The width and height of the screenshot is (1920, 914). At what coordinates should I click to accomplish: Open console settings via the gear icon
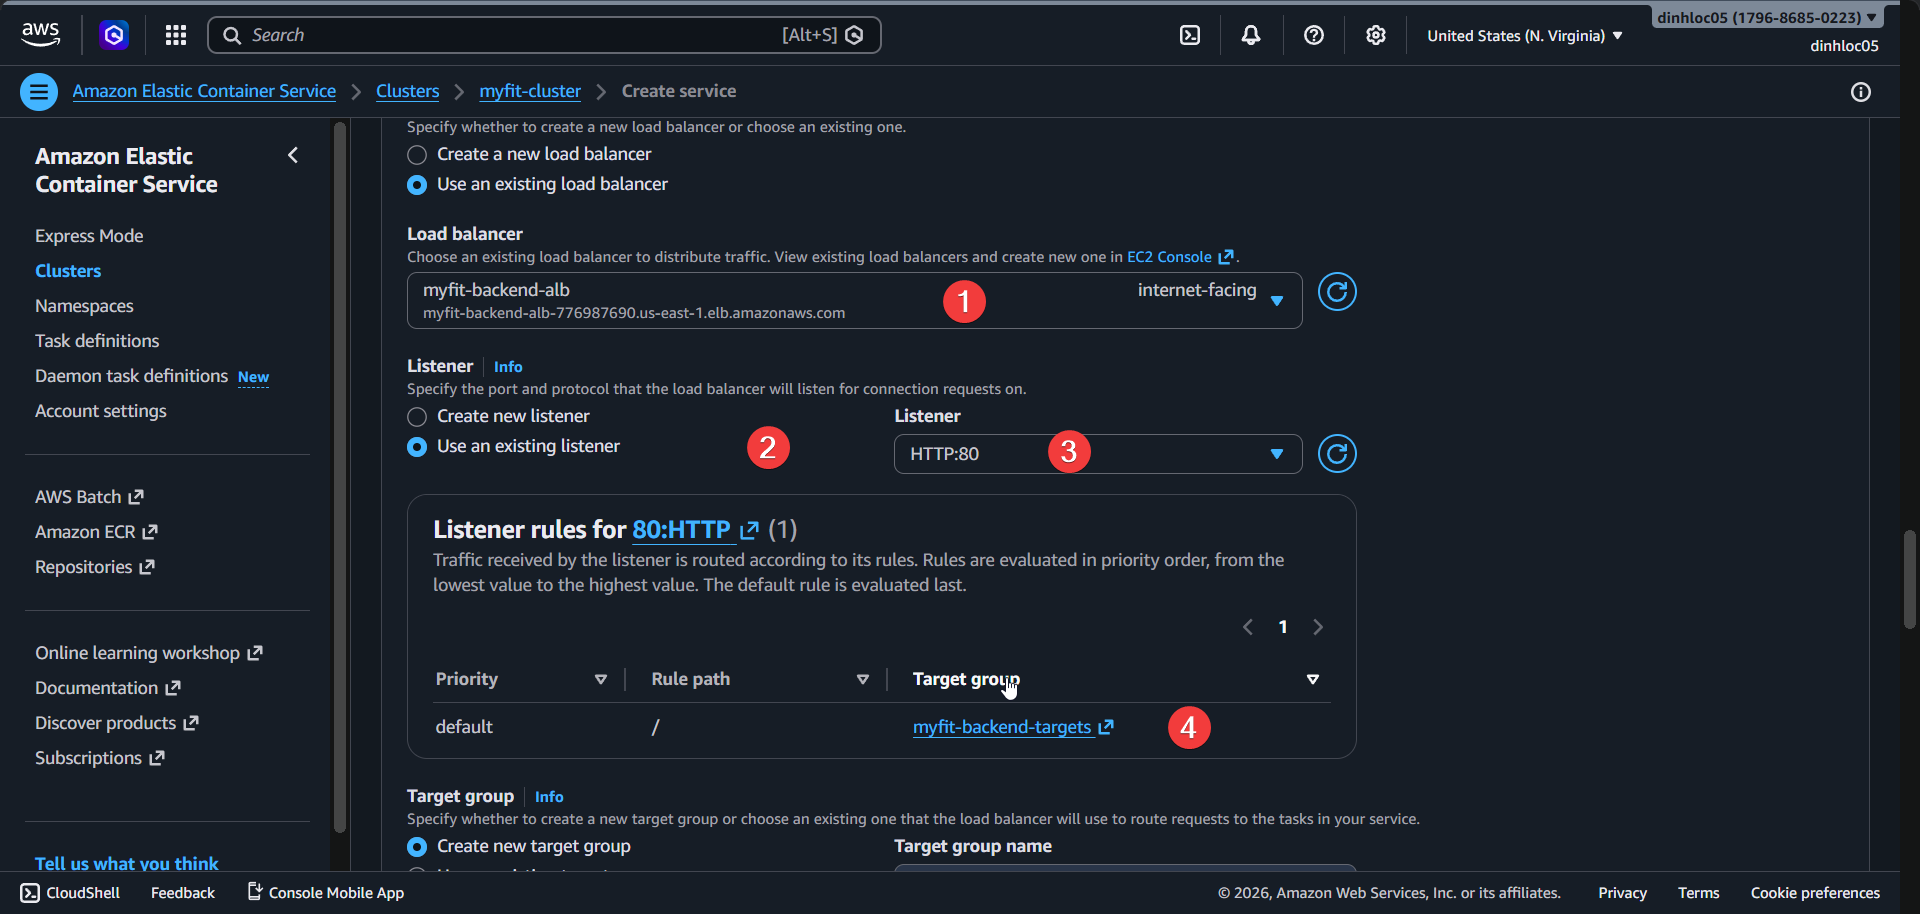(x=1376, y=34)
